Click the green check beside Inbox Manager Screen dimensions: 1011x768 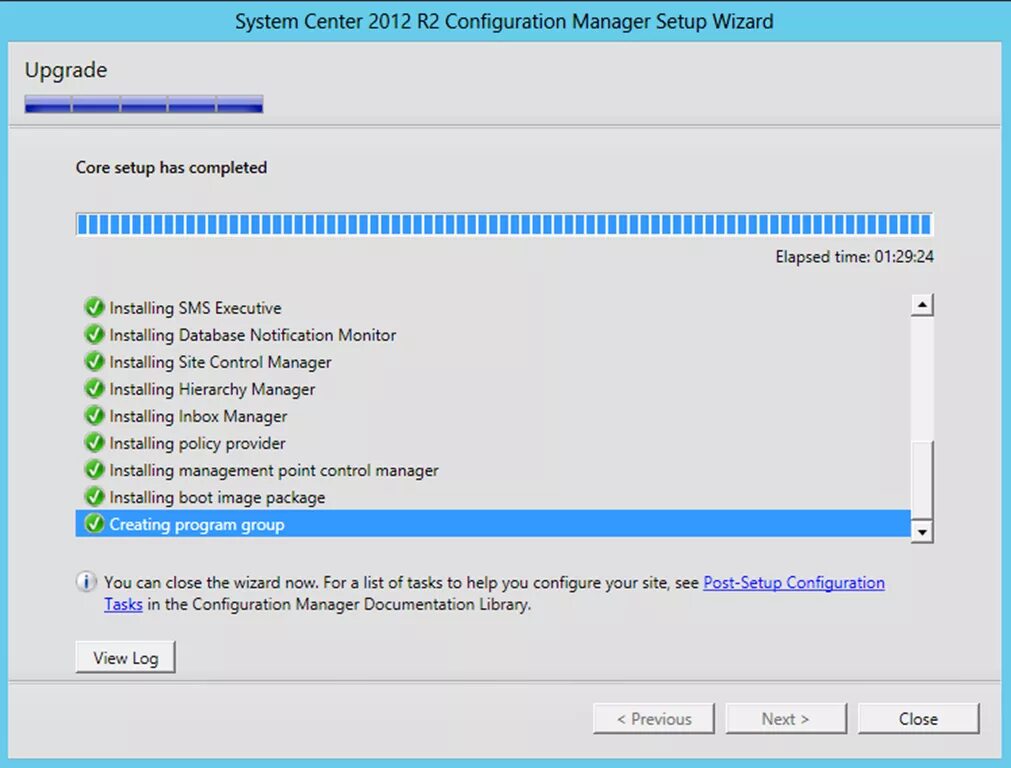click(94, 416)
